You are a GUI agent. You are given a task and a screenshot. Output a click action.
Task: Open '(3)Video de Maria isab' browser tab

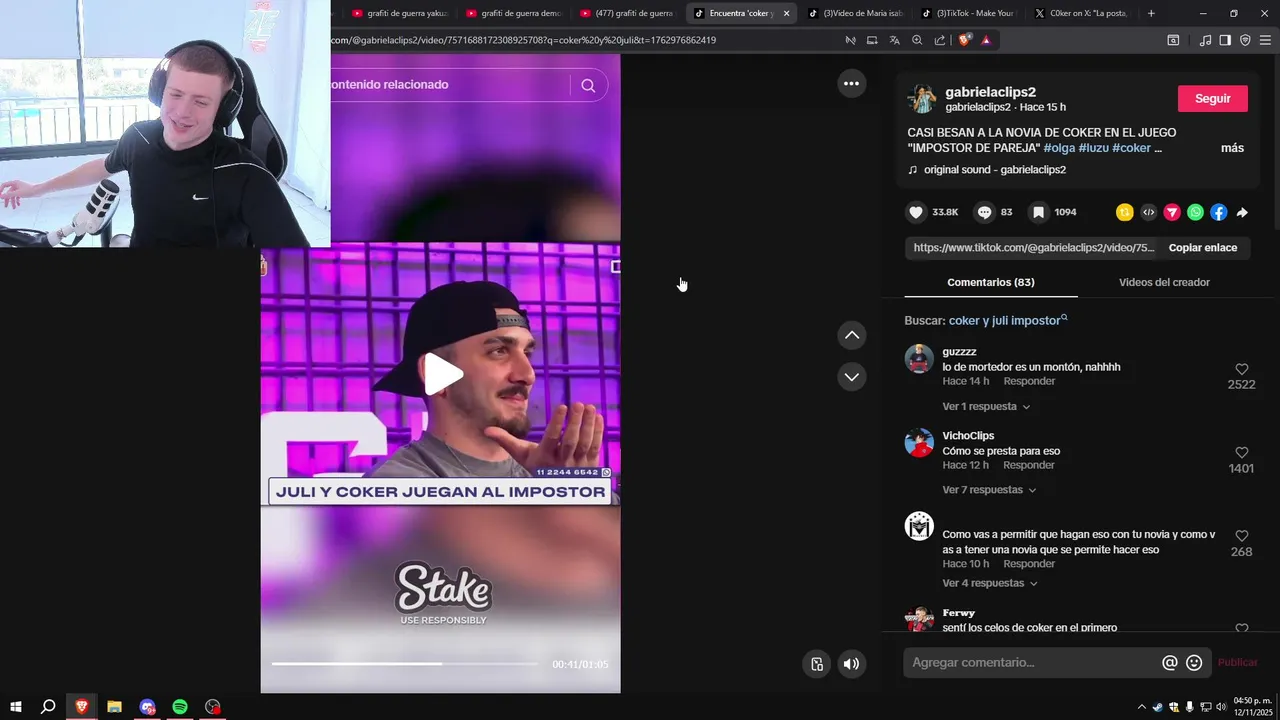click(855, 13)
